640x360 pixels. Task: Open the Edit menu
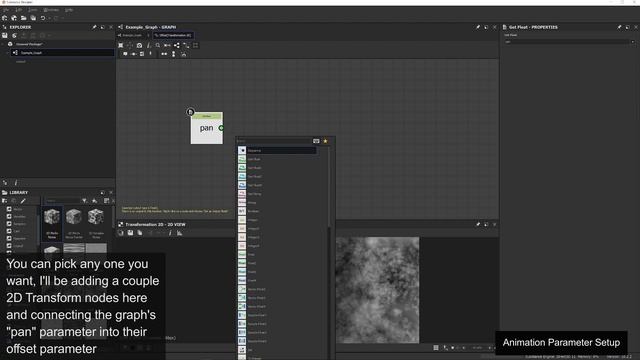pyautogui.click(x=19, y=10)
